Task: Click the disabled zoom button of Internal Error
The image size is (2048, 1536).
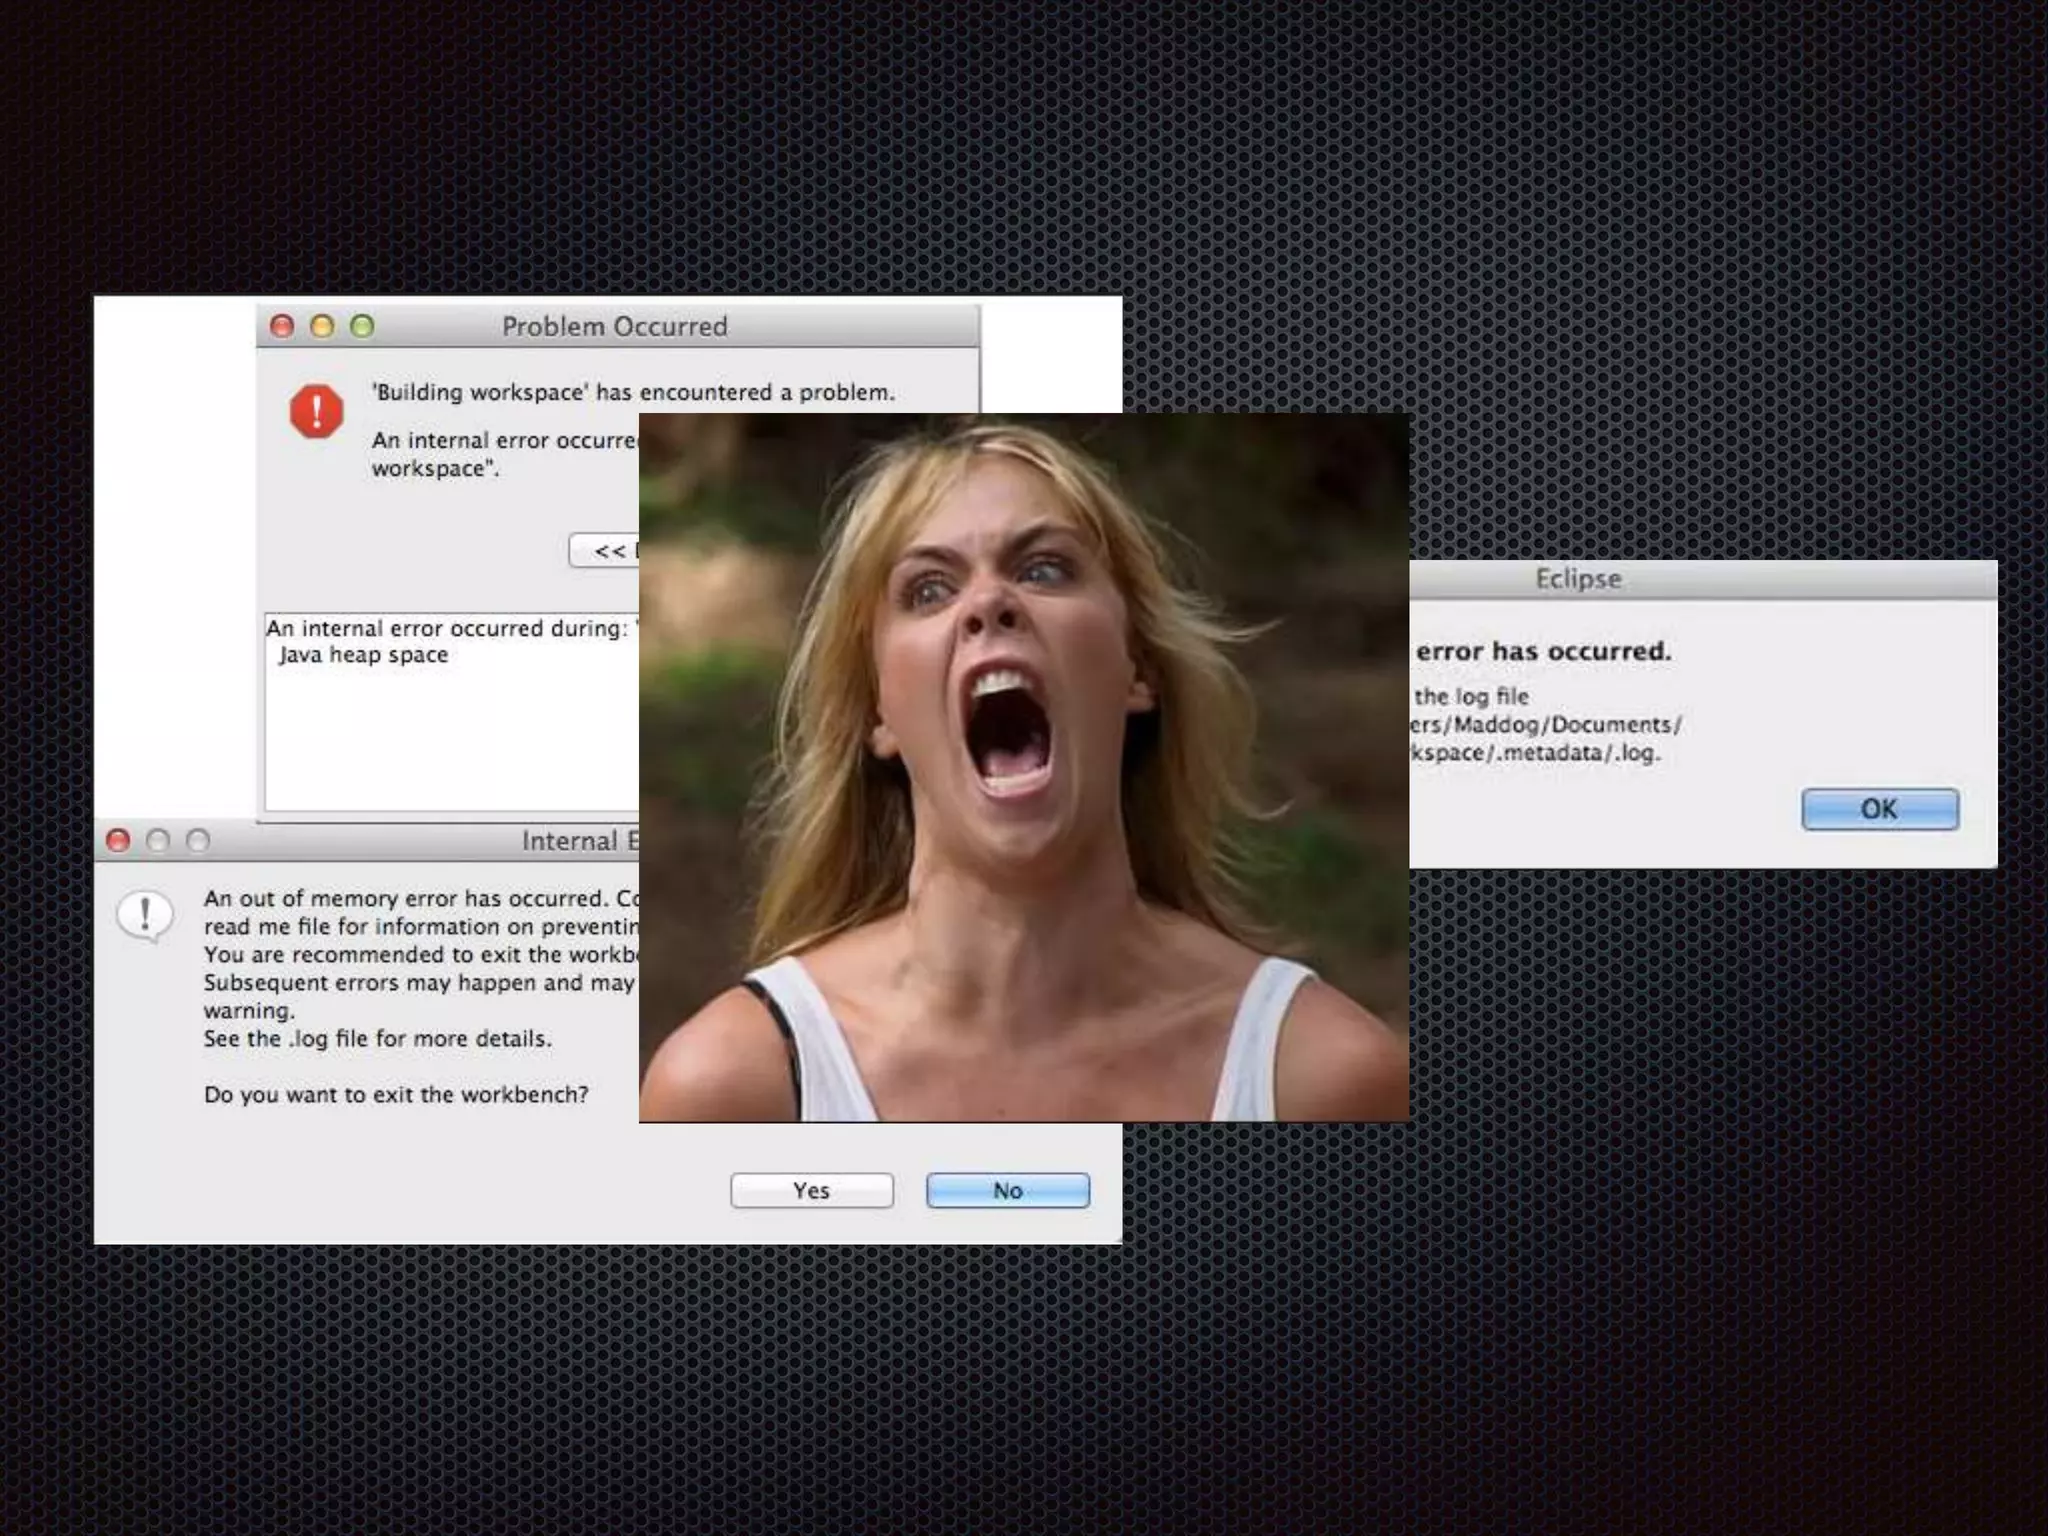Action: tap(198, 840)
